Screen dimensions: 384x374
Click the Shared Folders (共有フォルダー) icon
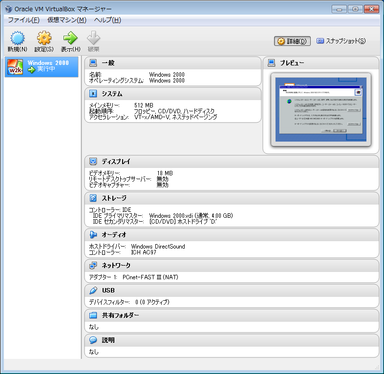[x=93, y=315]
